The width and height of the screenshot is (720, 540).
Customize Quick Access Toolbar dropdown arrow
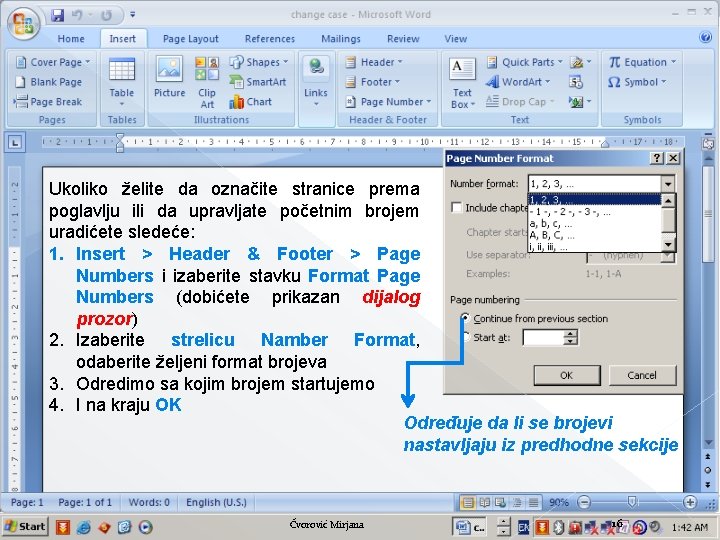(133, 15)
